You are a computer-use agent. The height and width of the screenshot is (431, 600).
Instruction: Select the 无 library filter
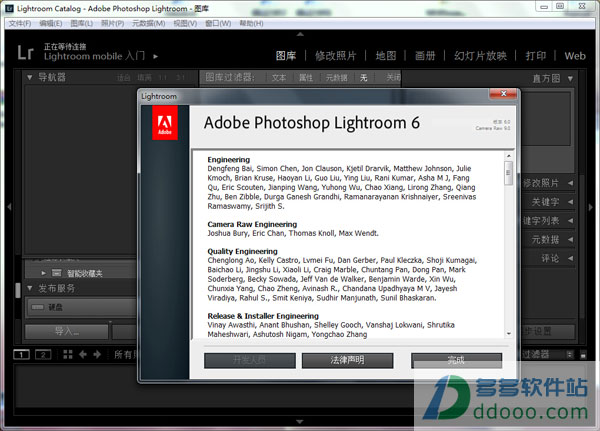(x=363, y=78)
